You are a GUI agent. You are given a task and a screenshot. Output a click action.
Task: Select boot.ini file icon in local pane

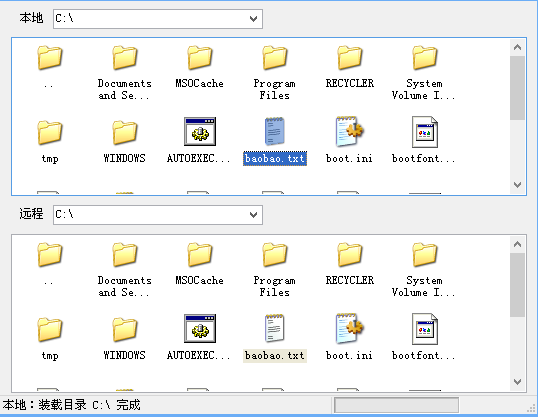pos(350,131)
